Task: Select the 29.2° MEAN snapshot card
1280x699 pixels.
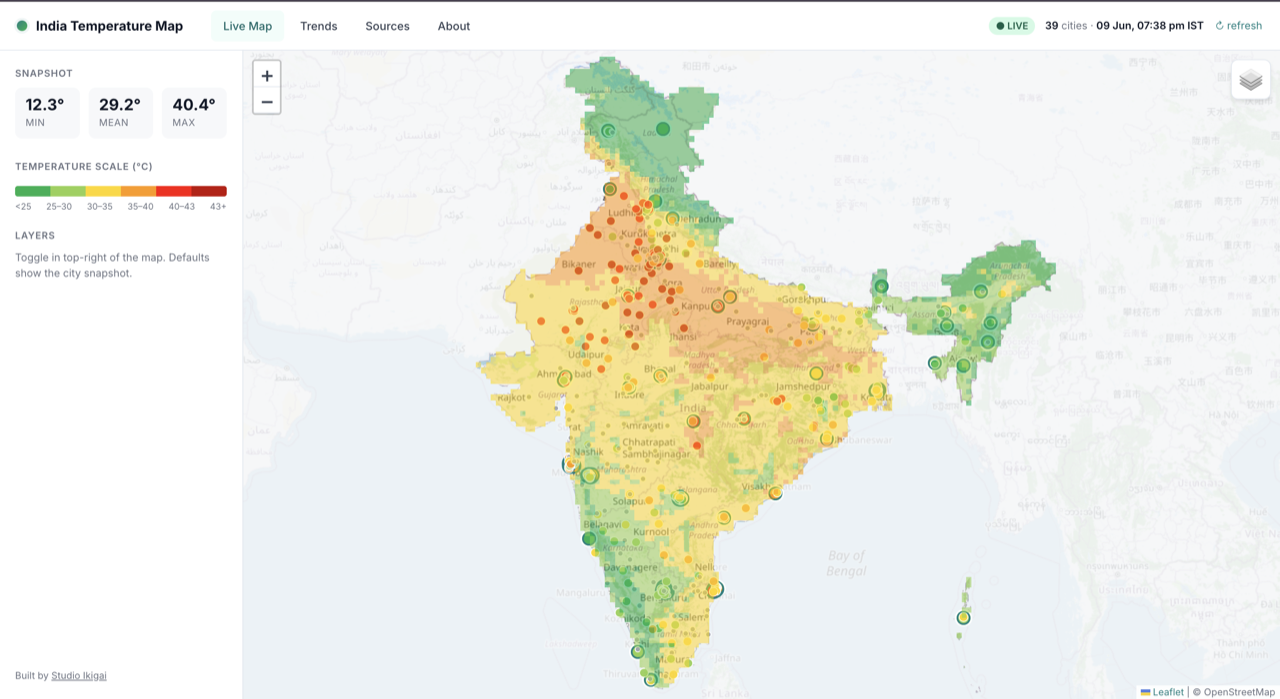Action: point(121,113)
